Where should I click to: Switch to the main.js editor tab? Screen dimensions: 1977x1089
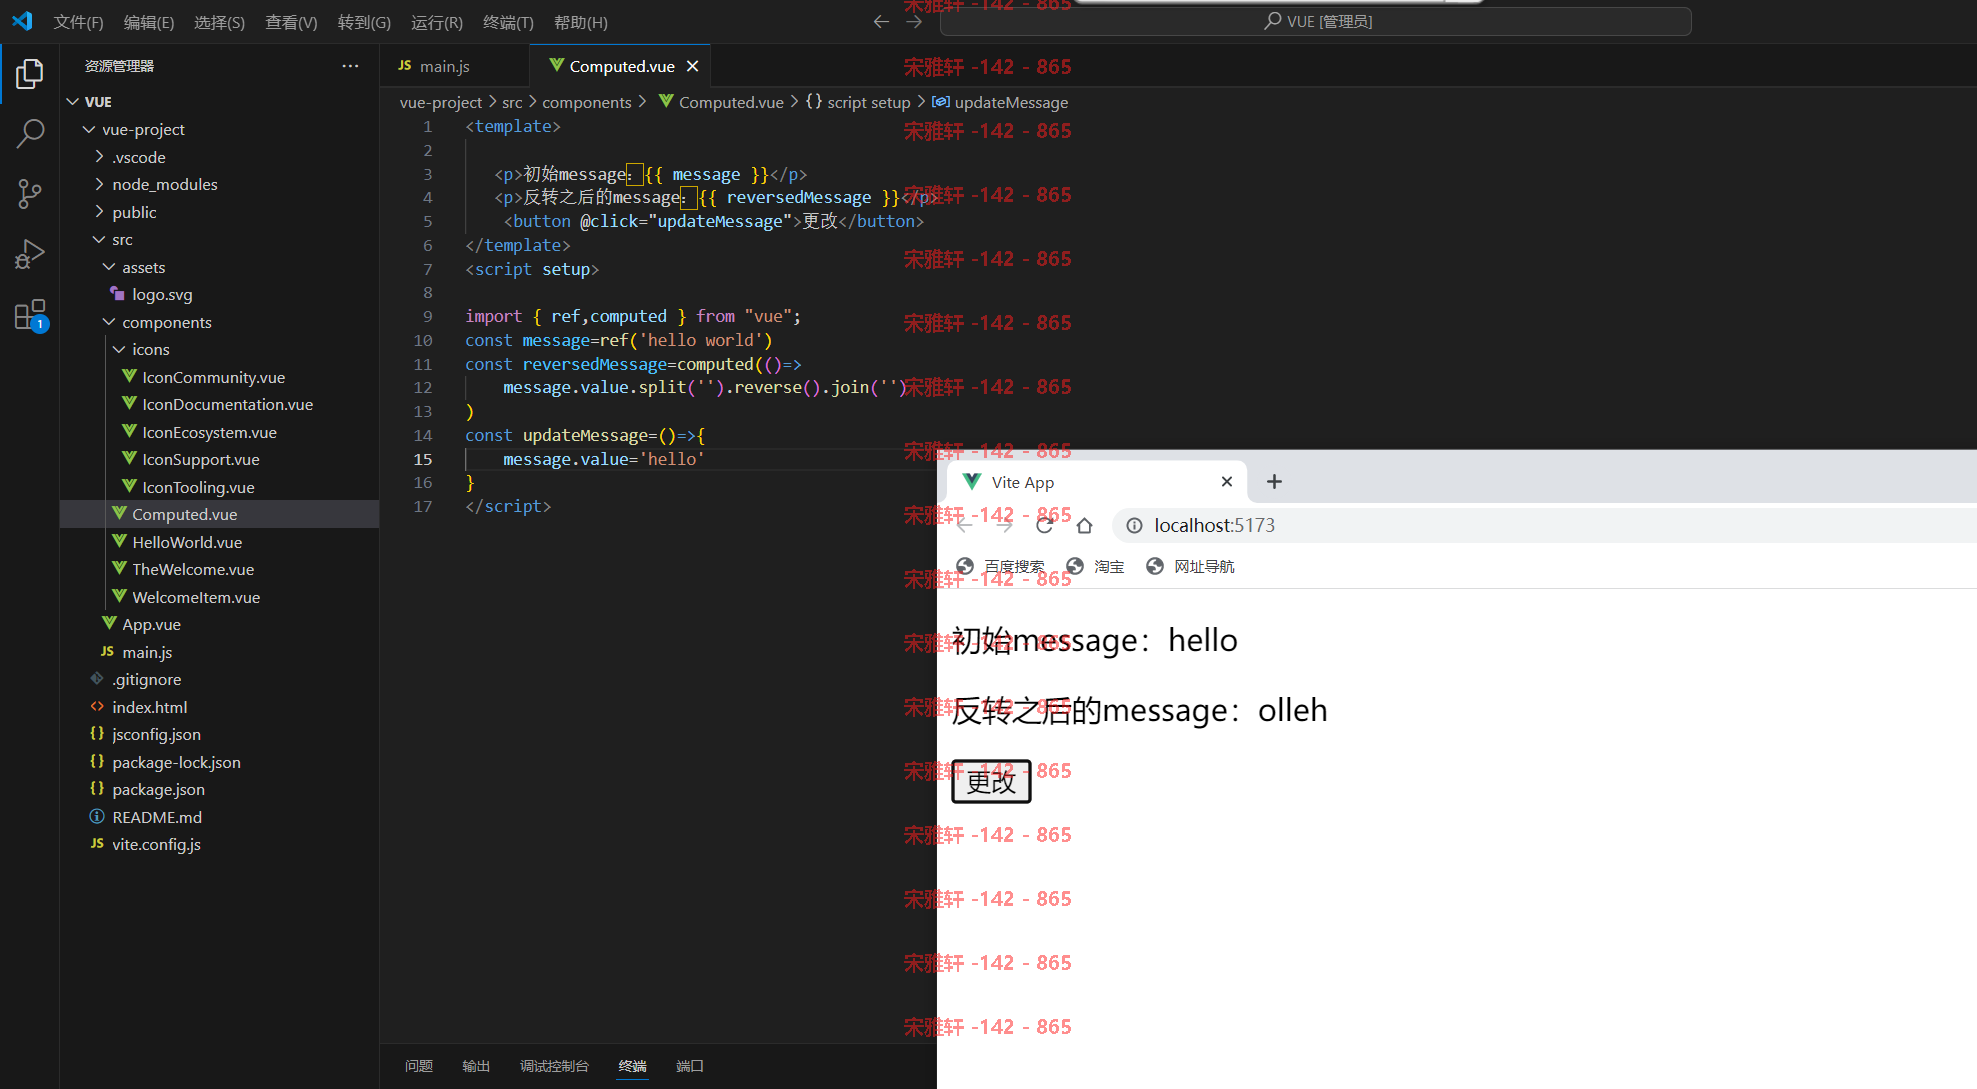click(x=454, y=66)
